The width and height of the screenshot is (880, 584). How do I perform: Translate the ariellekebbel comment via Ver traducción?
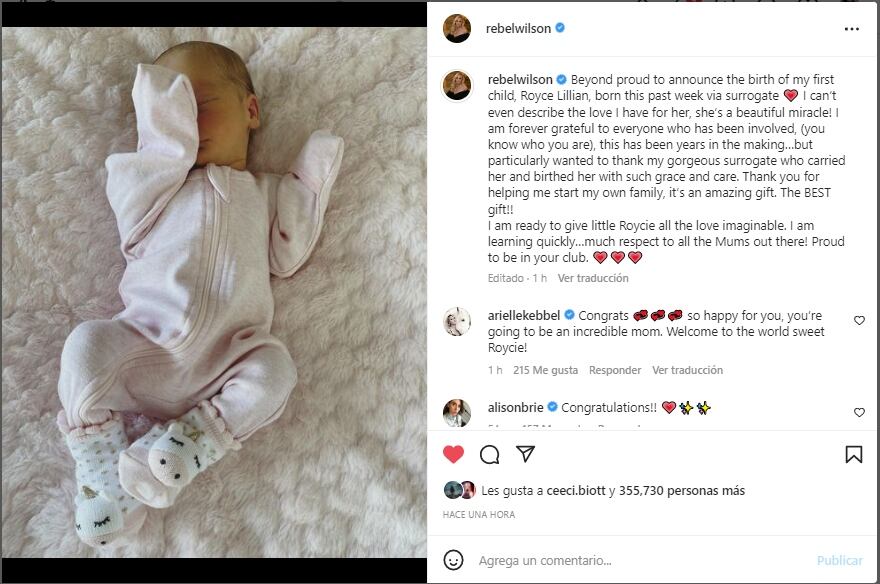tap(687, 370)
